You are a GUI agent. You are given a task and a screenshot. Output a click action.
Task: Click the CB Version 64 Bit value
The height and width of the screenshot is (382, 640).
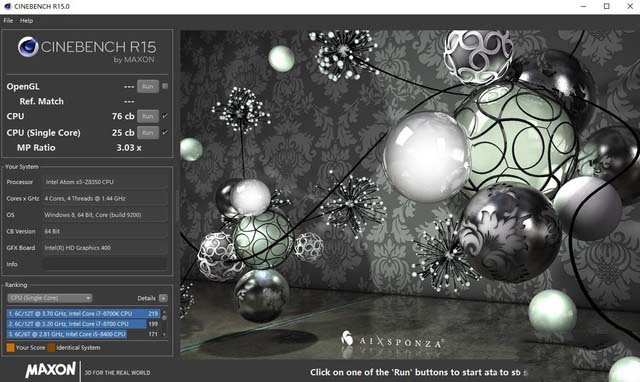pos(105,231)
